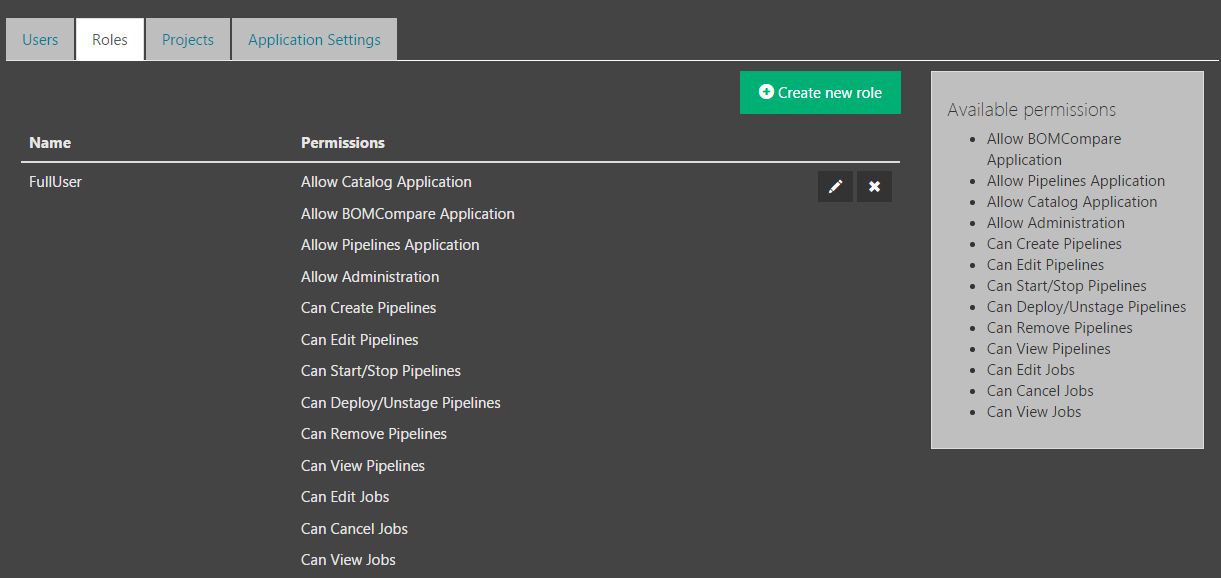Image resolution: width=1221 pixels, height=578 pixels.
Task: Click Can View Jobs in Available permissions
Action: 1034,412
